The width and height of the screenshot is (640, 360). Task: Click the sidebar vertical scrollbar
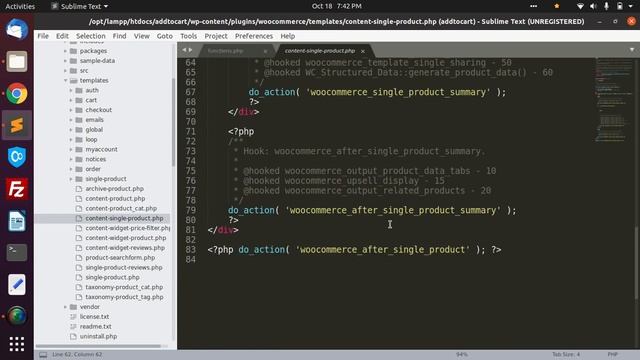(173, 122)
